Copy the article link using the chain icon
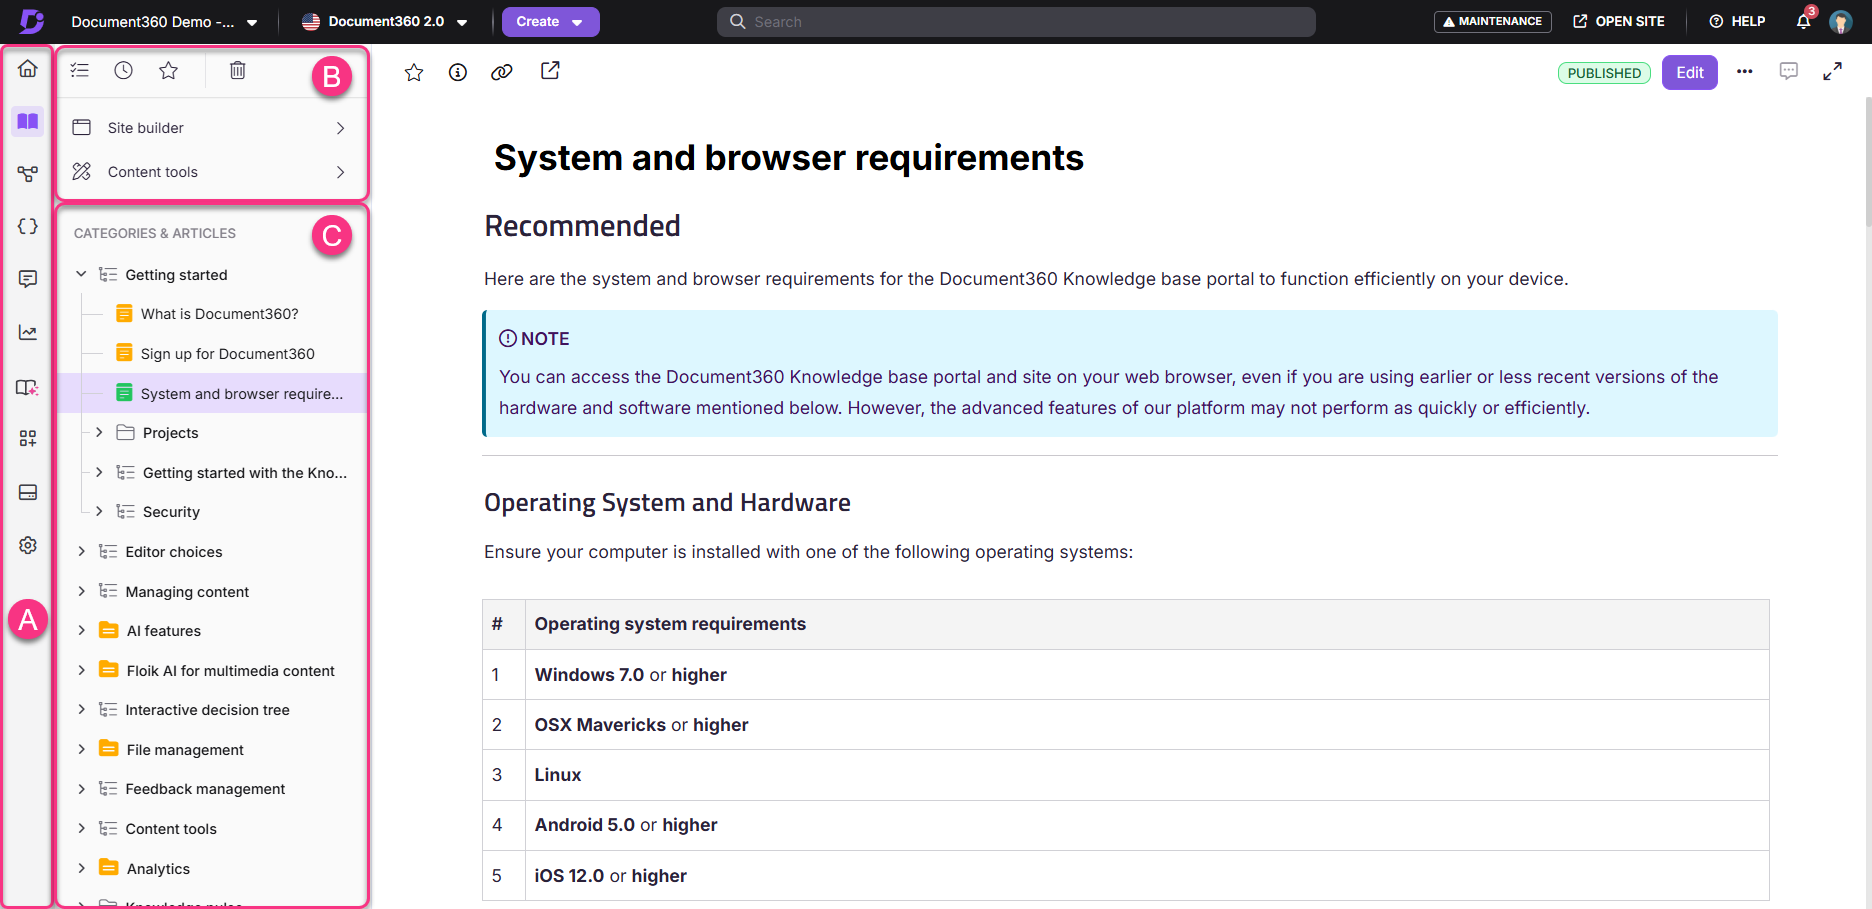The width and height of the screenshot is (1872, 909). 502,71
